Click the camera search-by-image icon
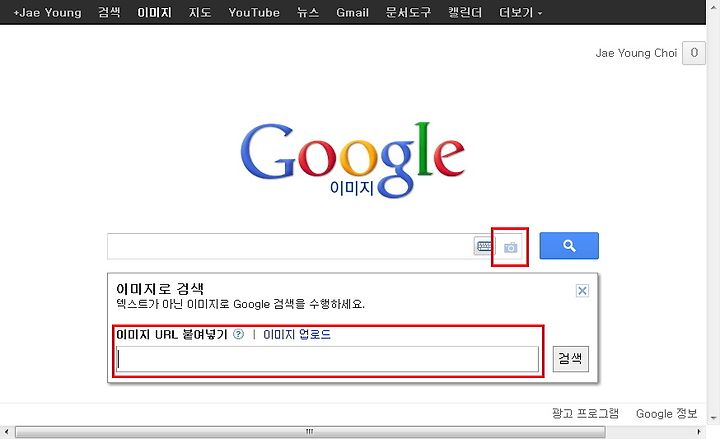This screenshot has height=439, width=720. click(510, 248)
